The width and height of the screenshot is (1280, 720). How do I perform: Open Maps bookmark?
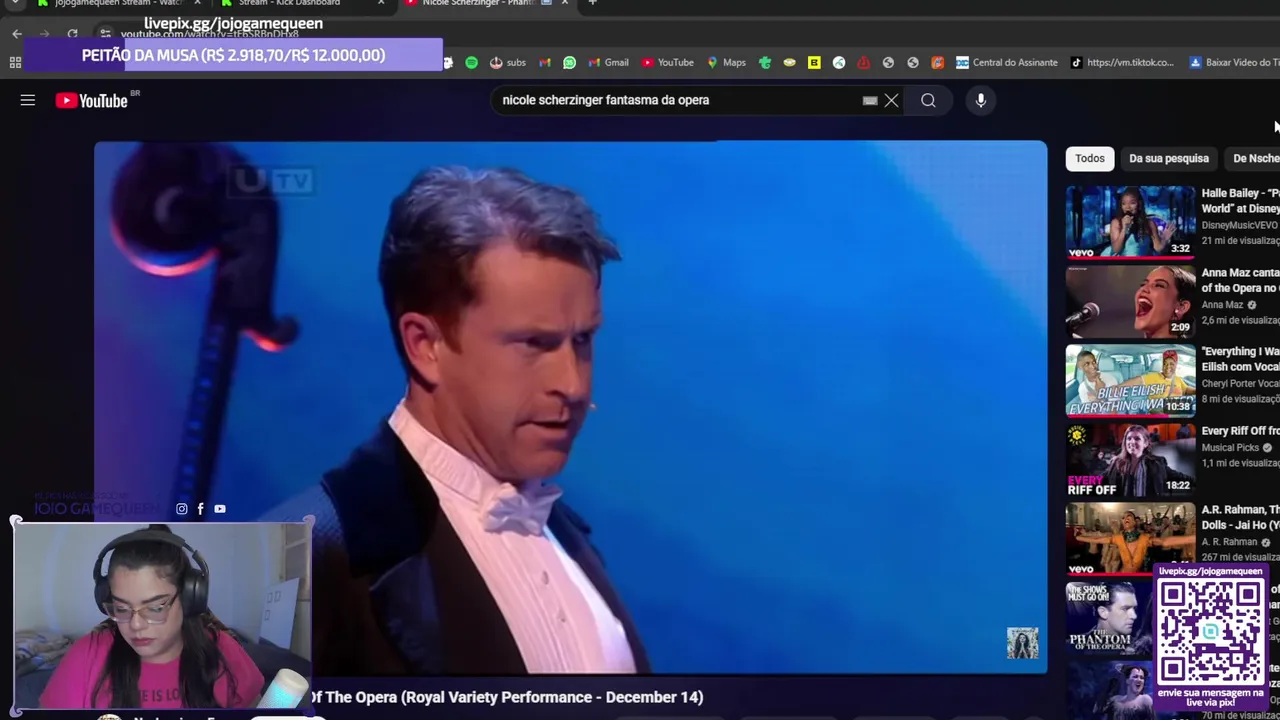[x=726, y=62]
